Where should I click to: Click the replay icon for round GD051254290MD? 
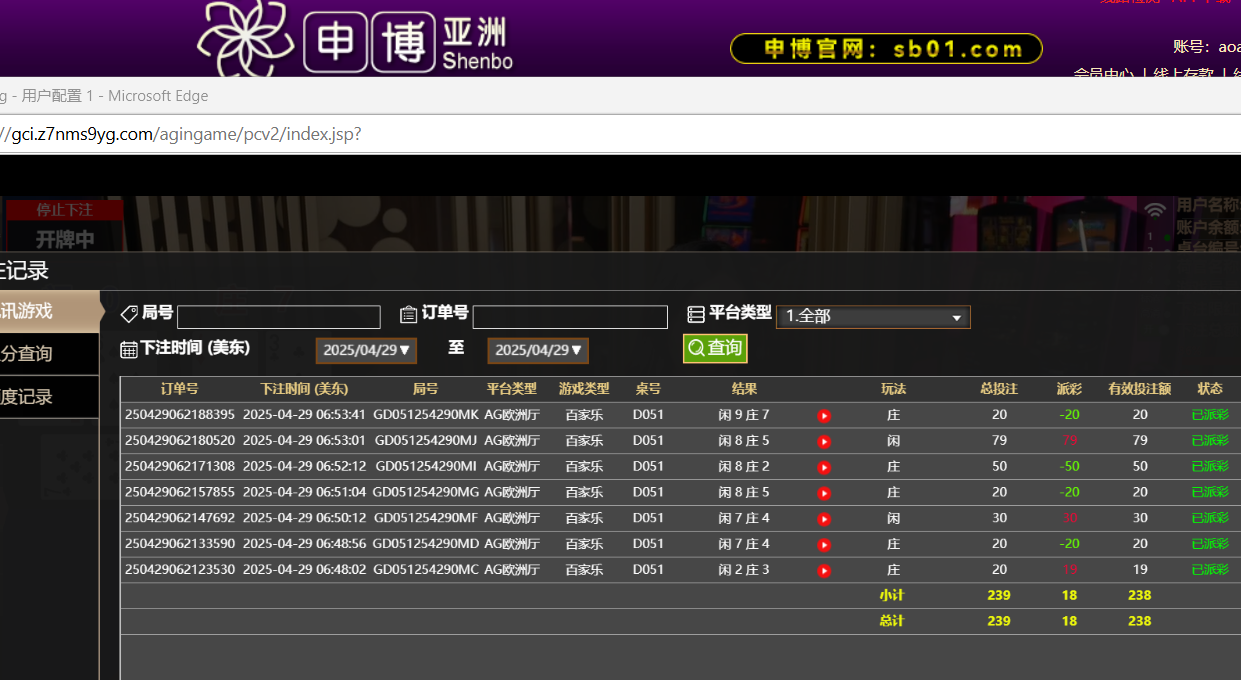[x=824, y=545]
